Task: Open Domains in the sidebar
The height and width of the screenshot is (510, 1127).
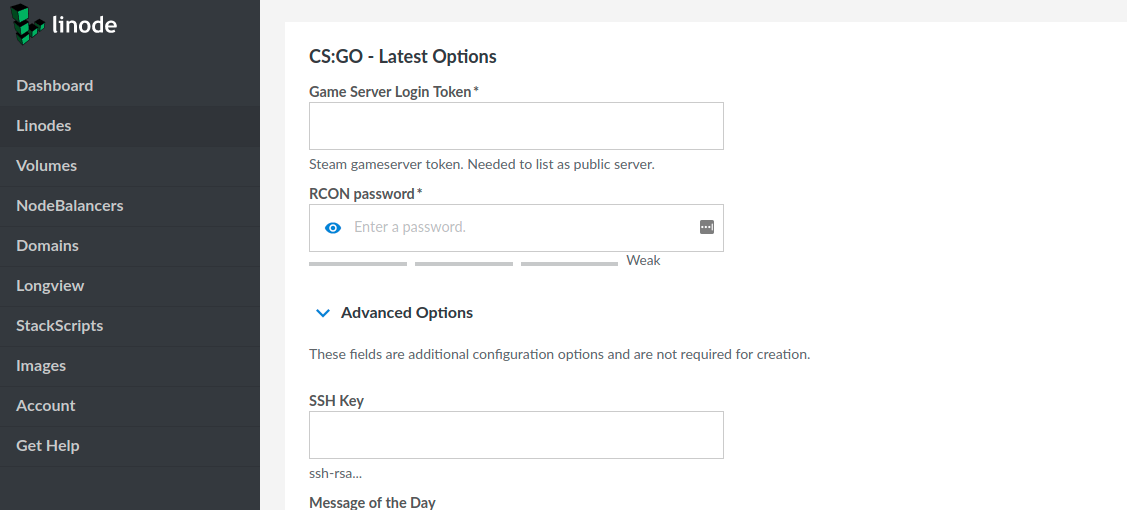Action: click(x=129, y=246)
